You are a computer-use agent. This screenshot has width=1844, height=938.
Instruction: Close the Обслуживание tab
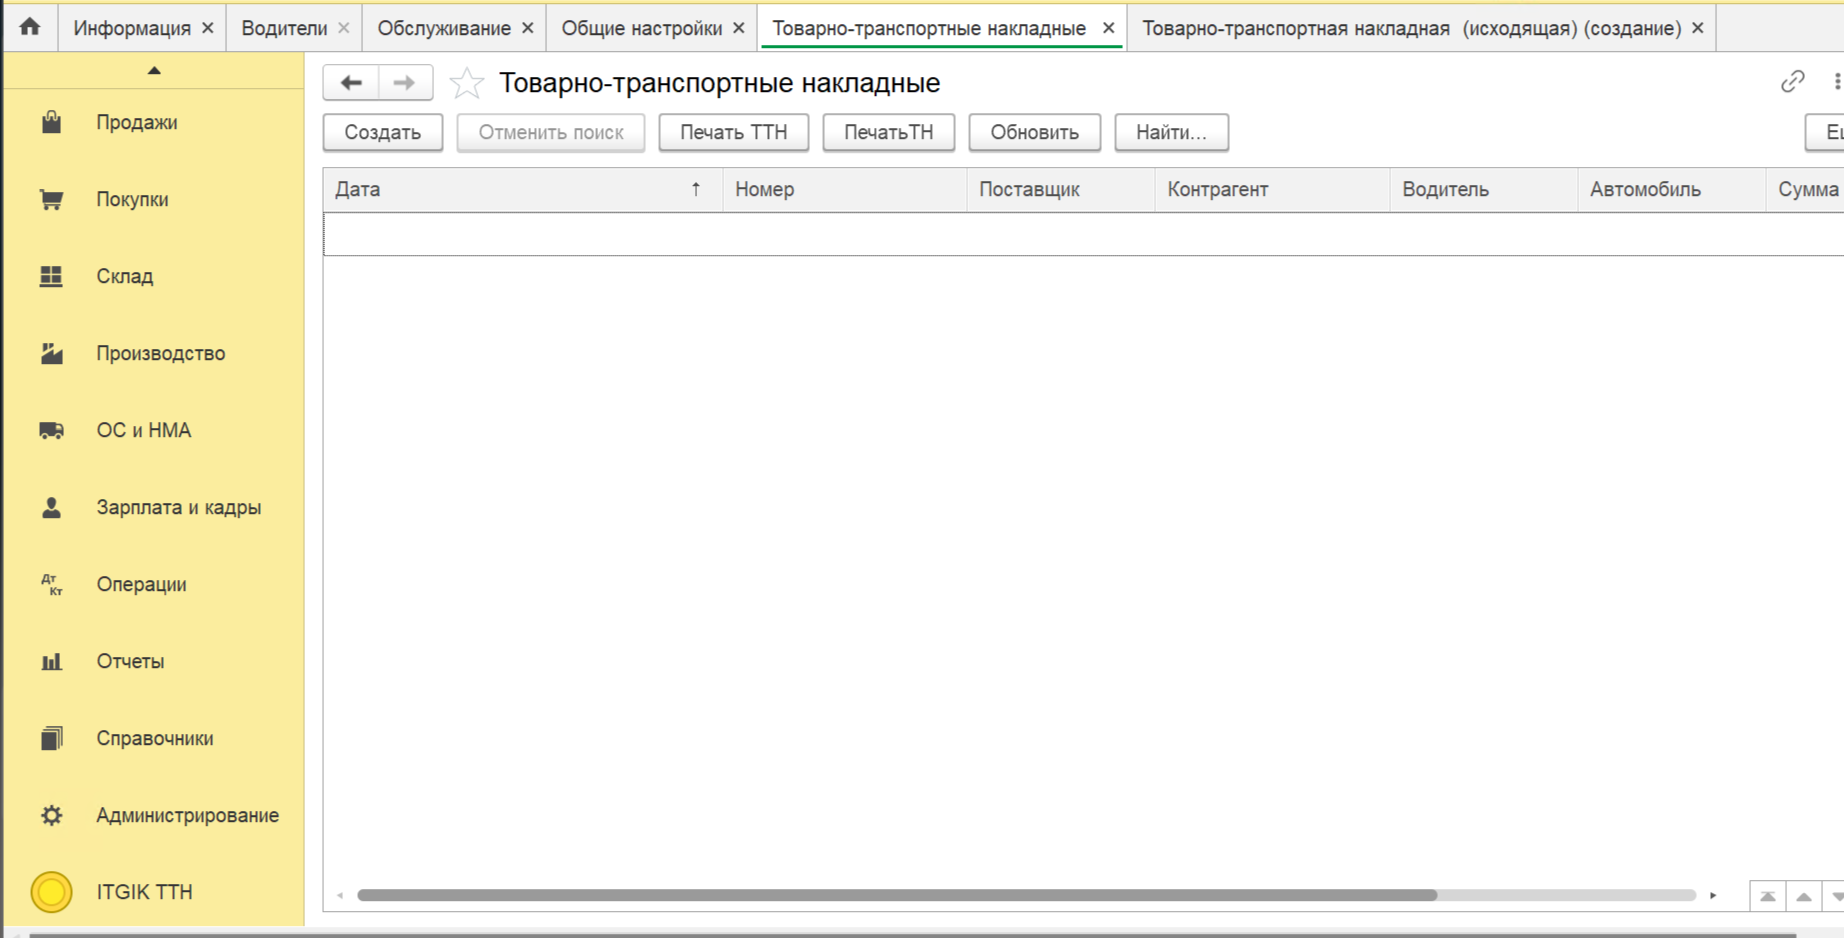point(528,28)
